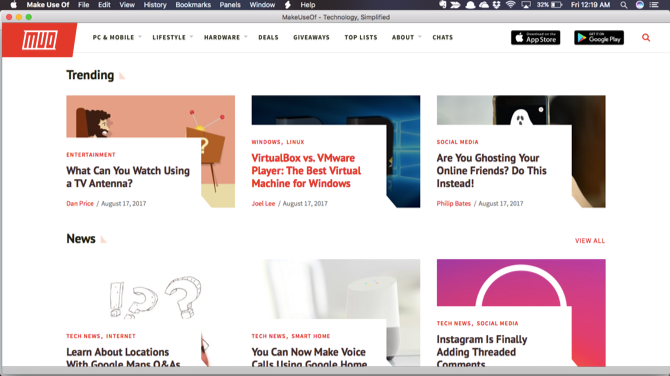Click Social Media tag on Instagram story
The height and width of the screenshot is (376, 670).
click(x=497, y=323)
